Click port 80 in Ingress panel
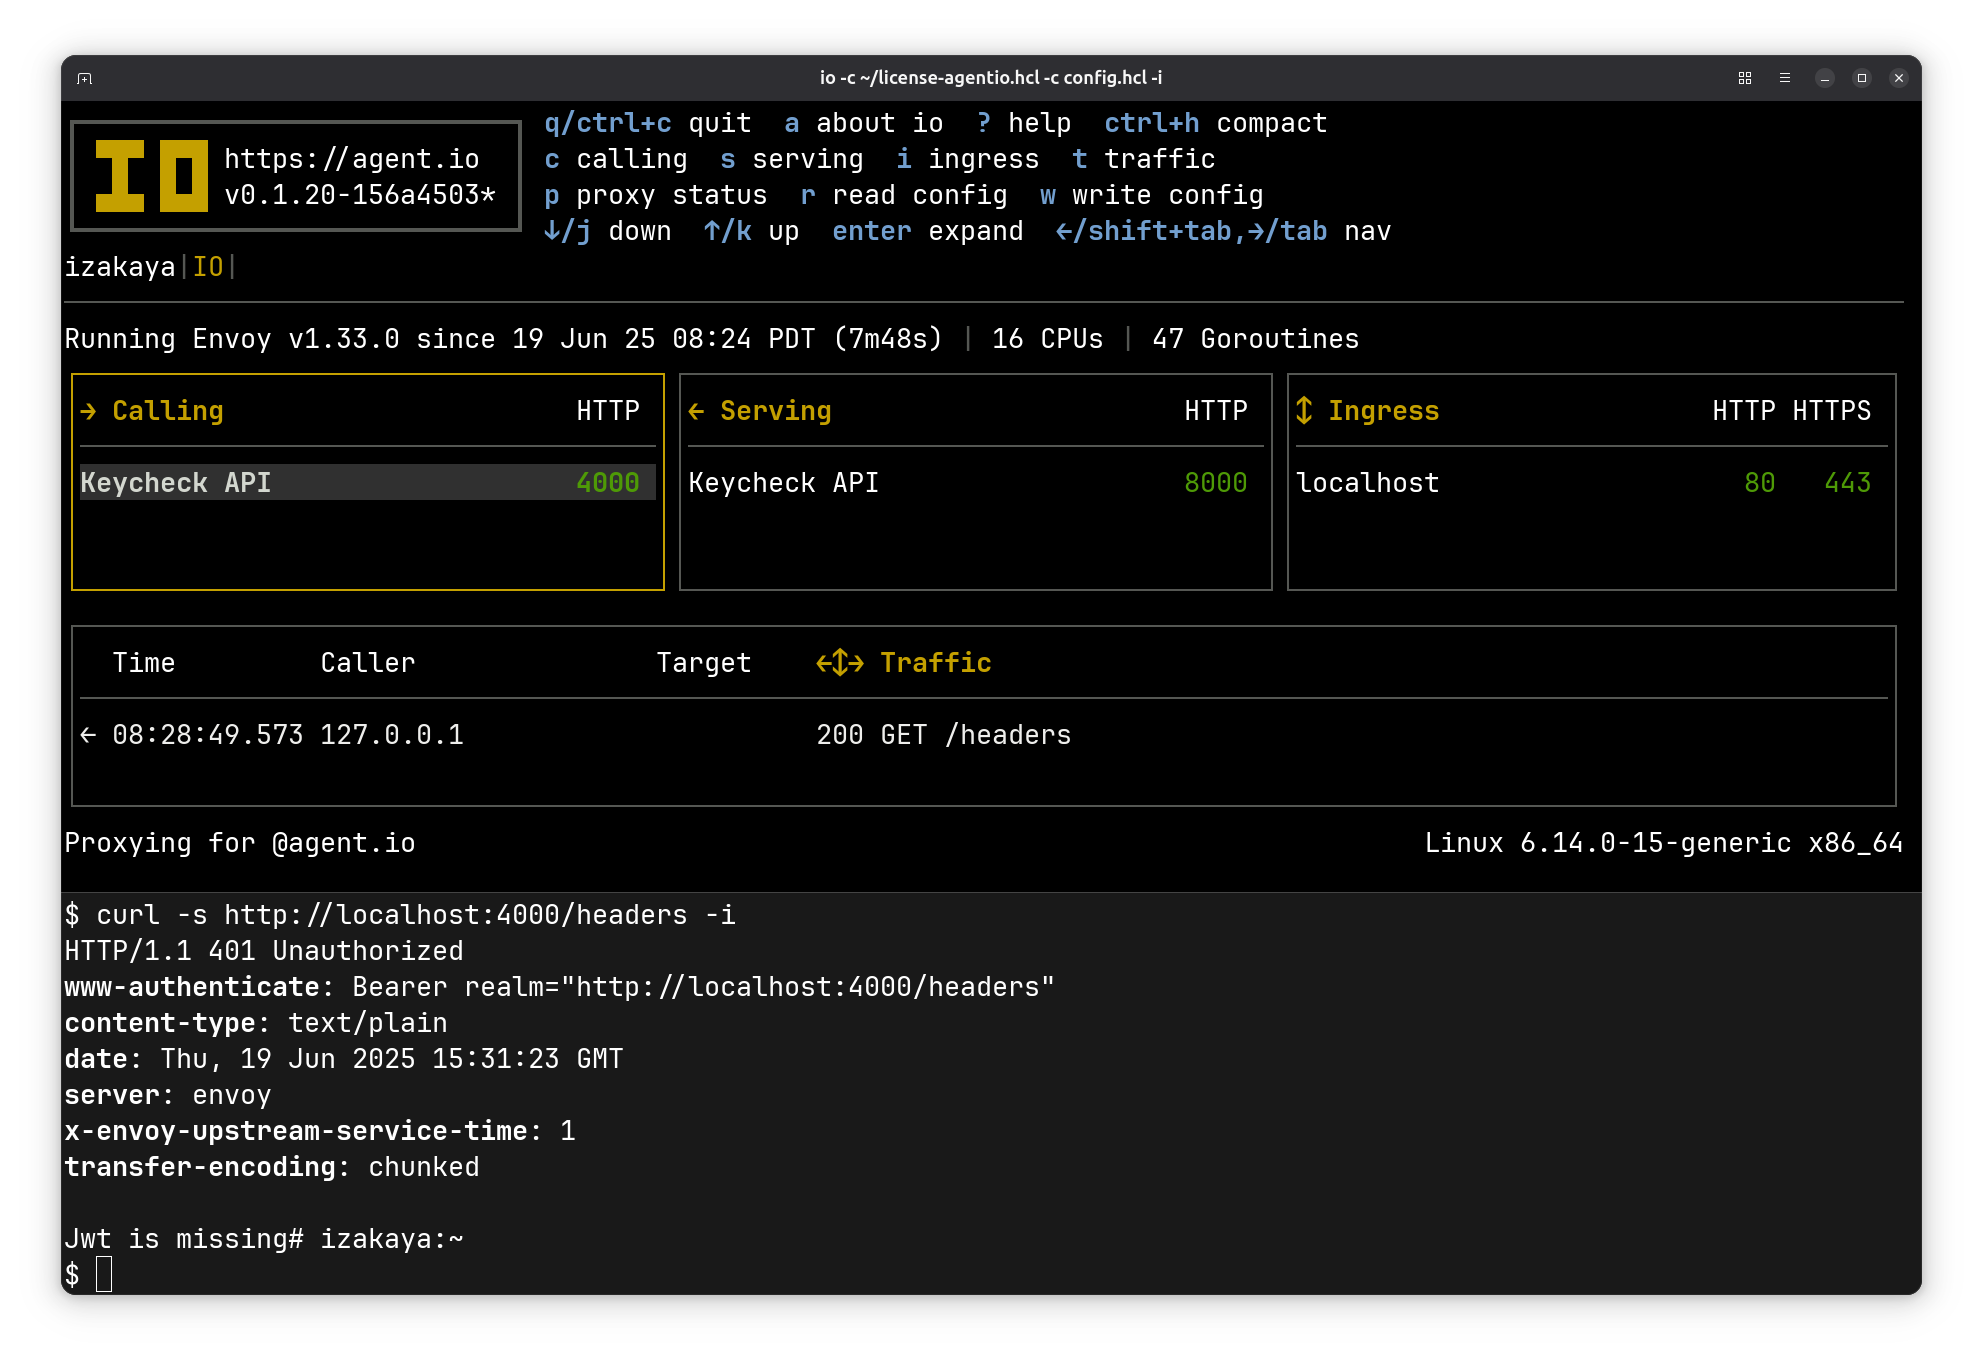Viewport: 1983px width, 1362px height. pos(1760,483)
